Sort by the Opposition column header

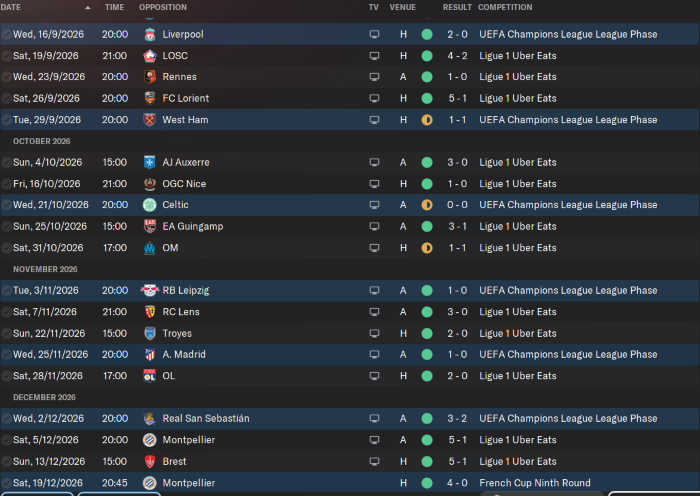(163, 7)
